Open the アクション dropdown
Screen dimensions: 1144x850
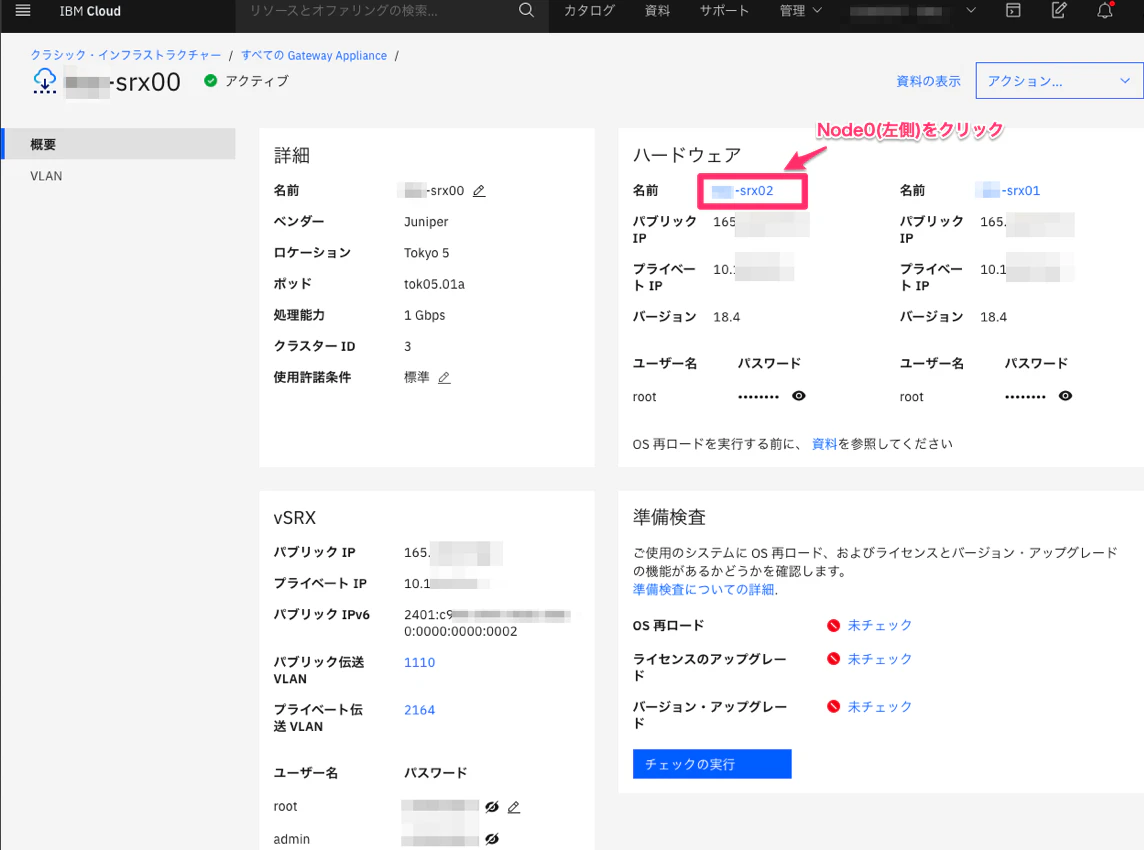[x=1059, y=81]
